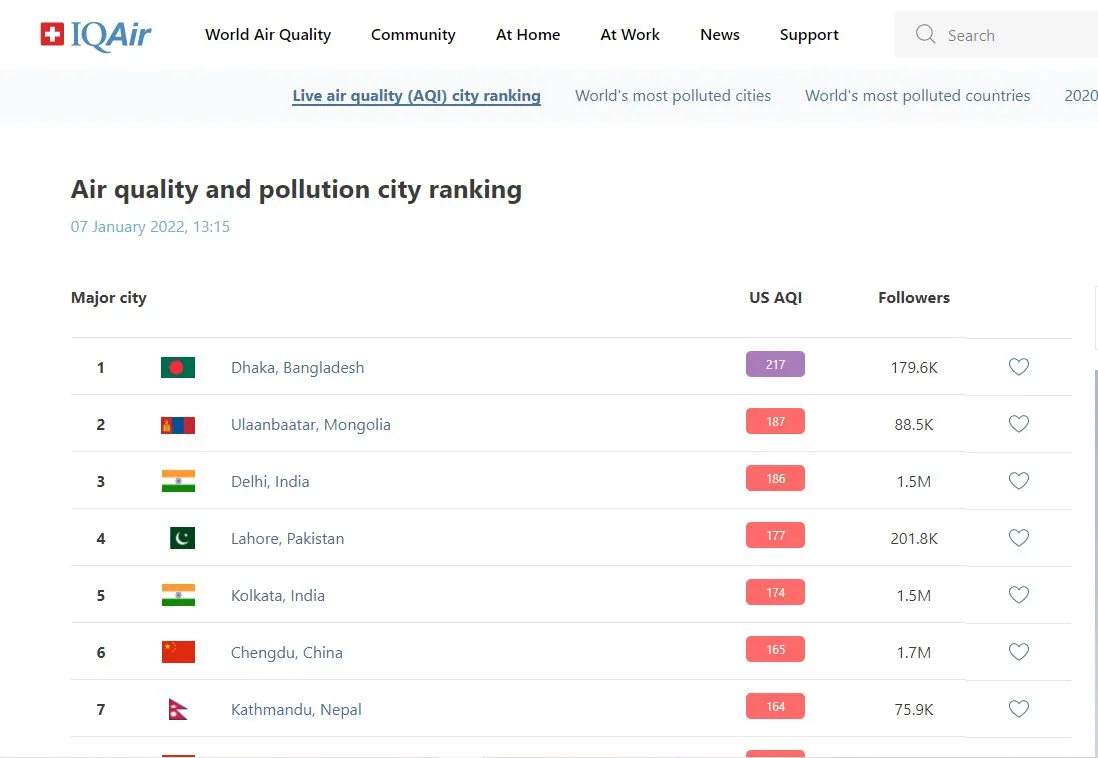Favorite Kathmandu with the heart icon

[x=1019, y=709]
